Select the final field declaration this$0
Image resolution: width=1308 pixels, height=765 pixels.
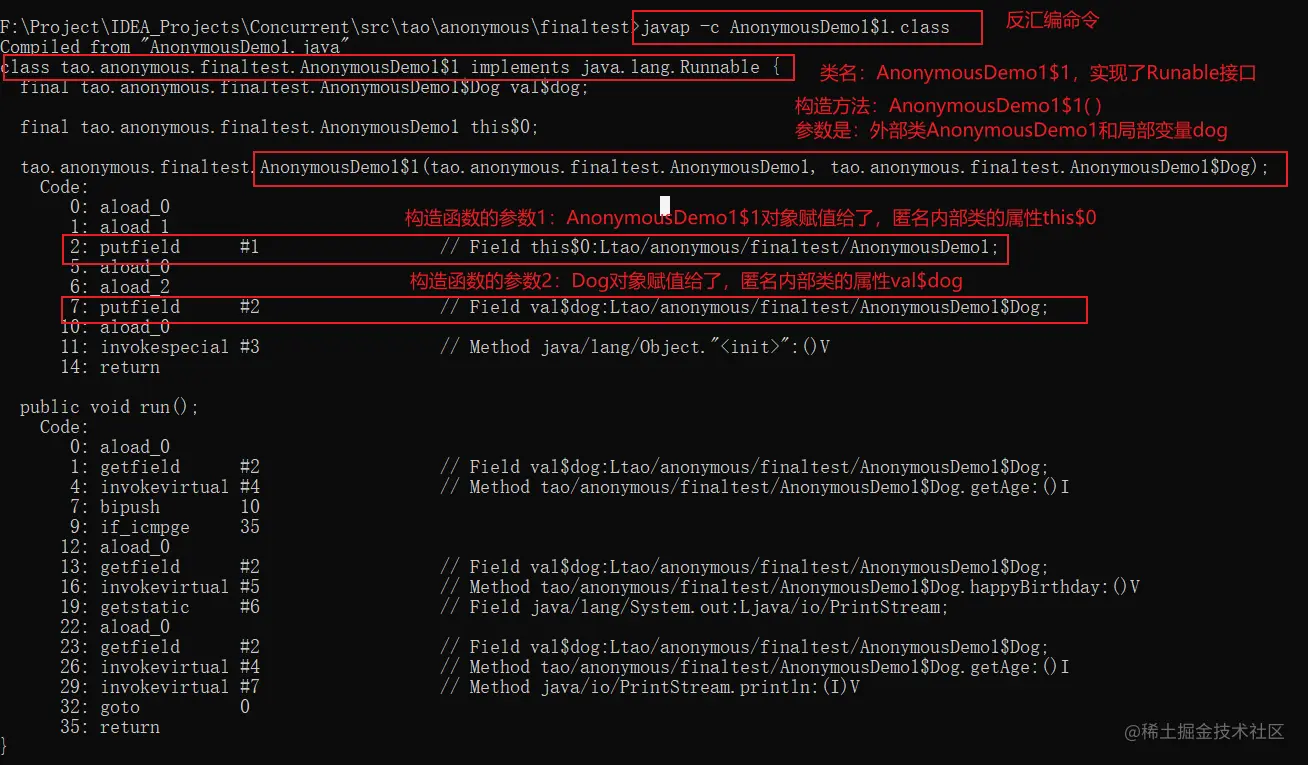(x=280, y=127)
